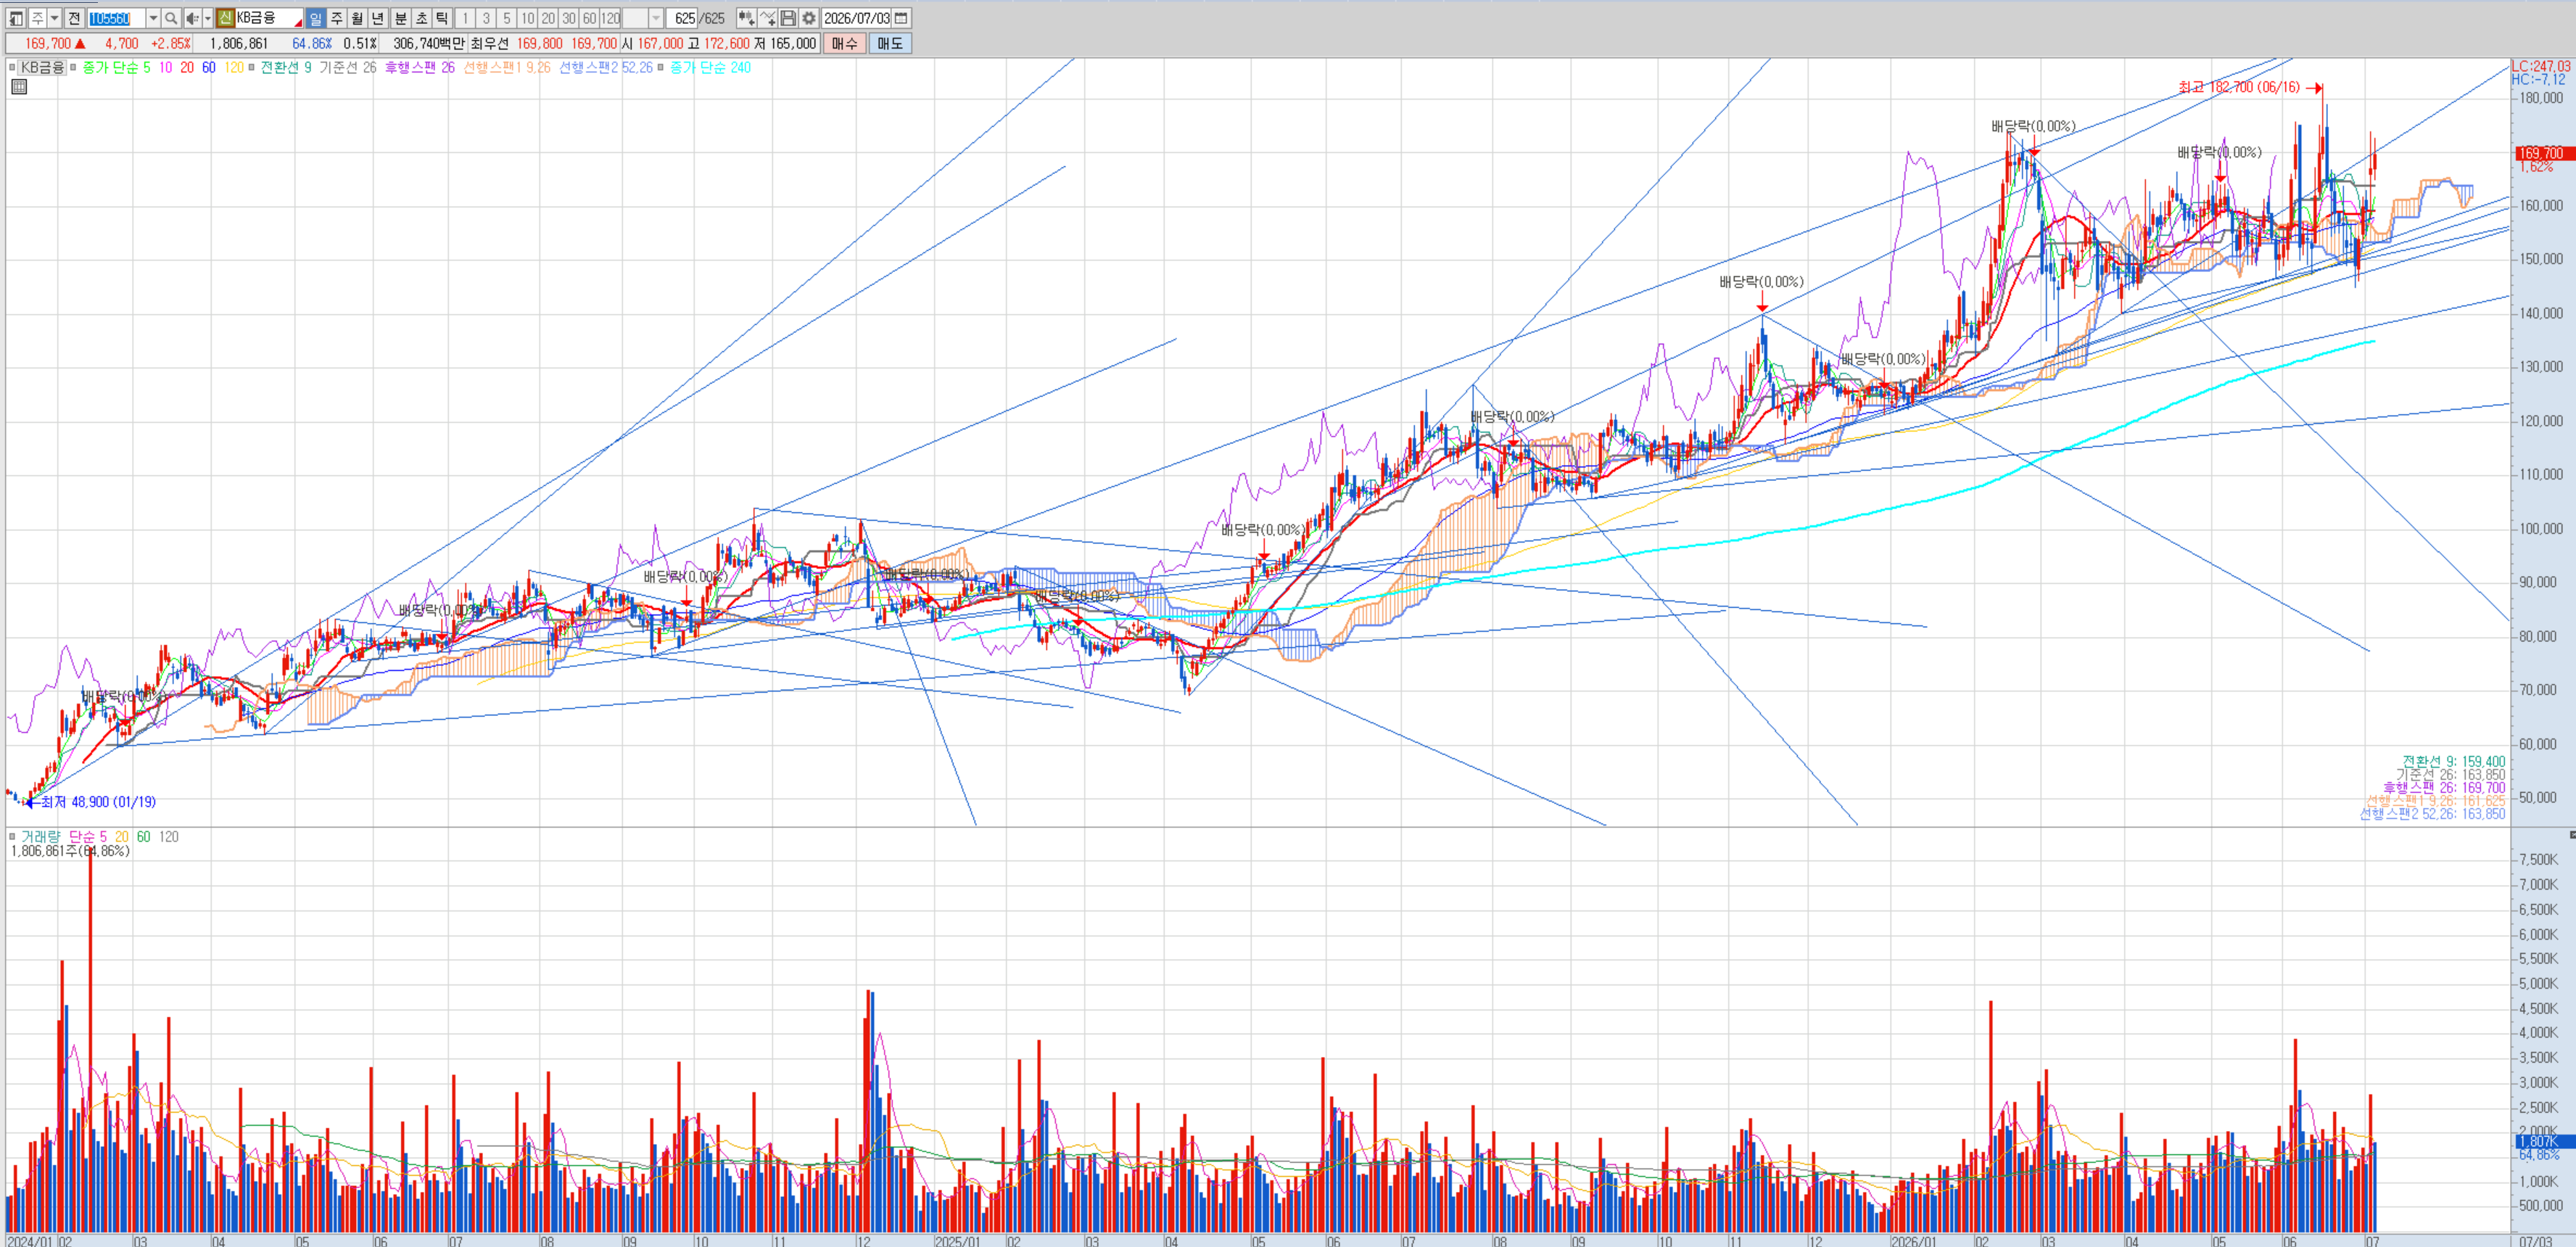Click the panel layout icon at toolbar start
Viewport: 2576px width, 1247px height.
[x=16, y=18]
